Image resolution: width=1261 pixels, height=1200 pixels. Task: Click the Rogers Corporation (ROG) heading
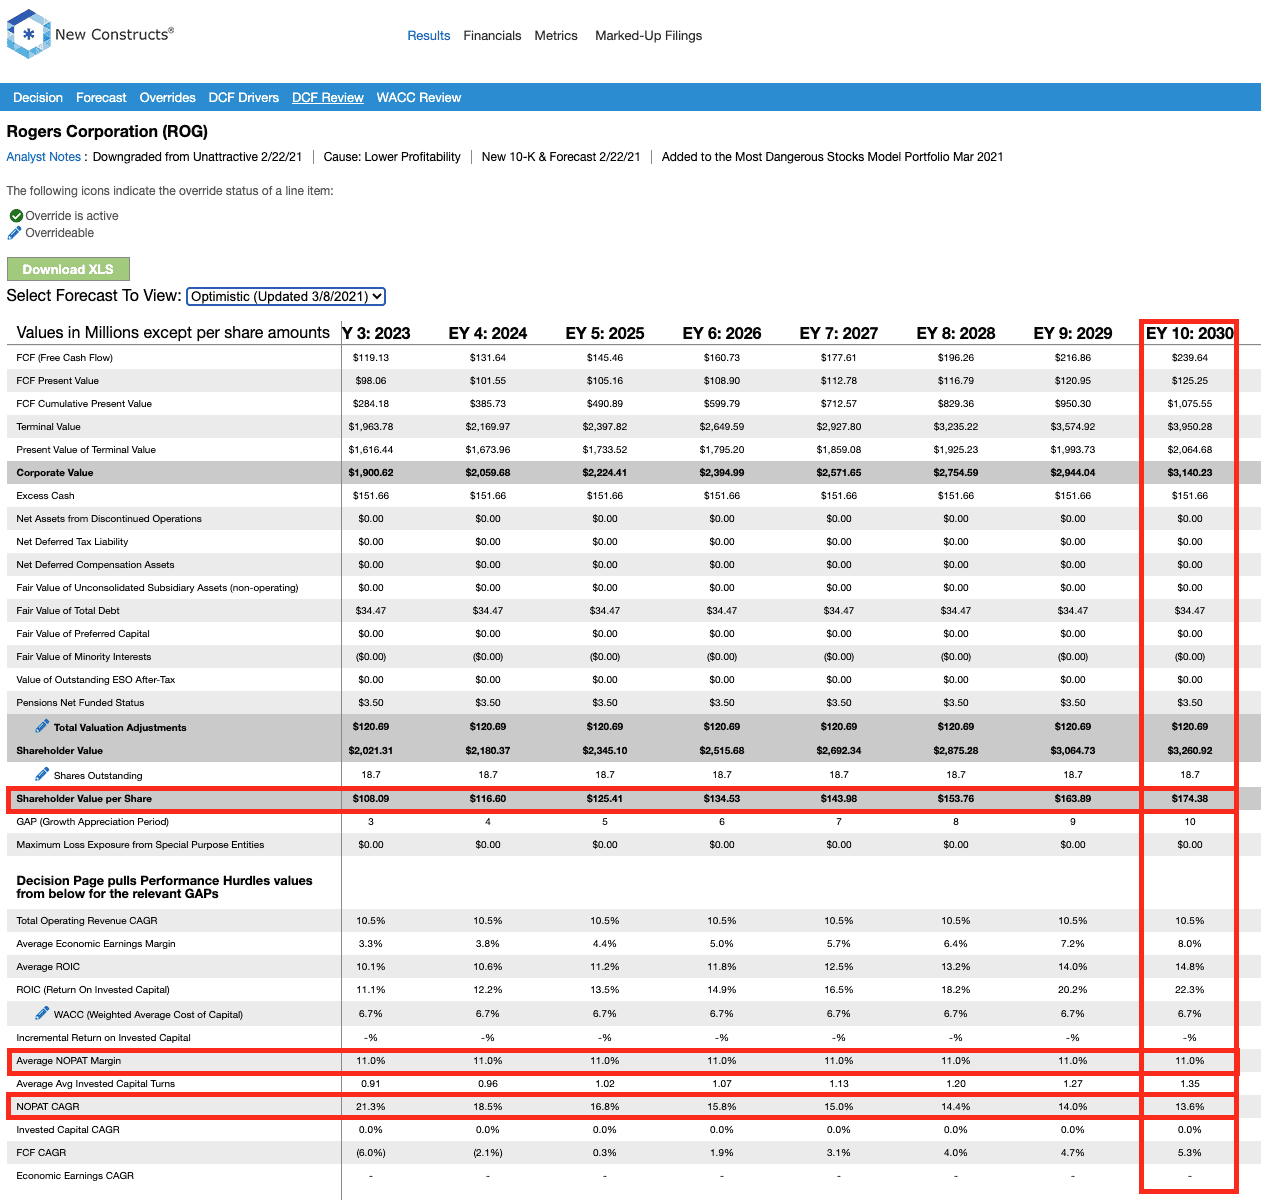[x=107, y=131]
